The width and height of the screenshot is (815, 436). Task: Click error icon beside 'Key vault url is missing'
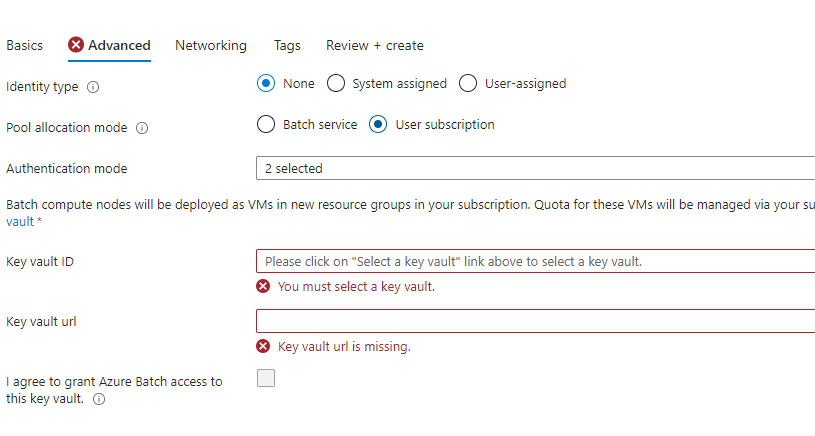263,346
